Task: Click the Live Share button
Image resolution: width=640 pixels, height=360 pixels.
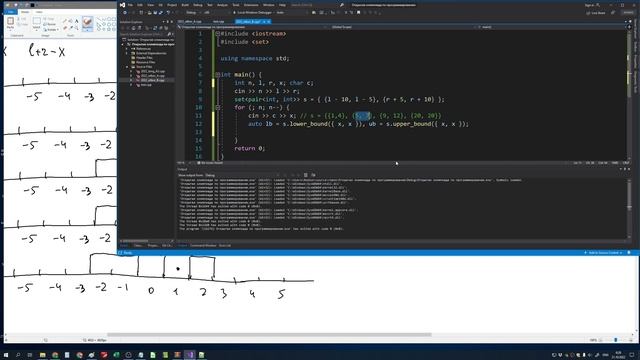Action: tap(596, 13)
